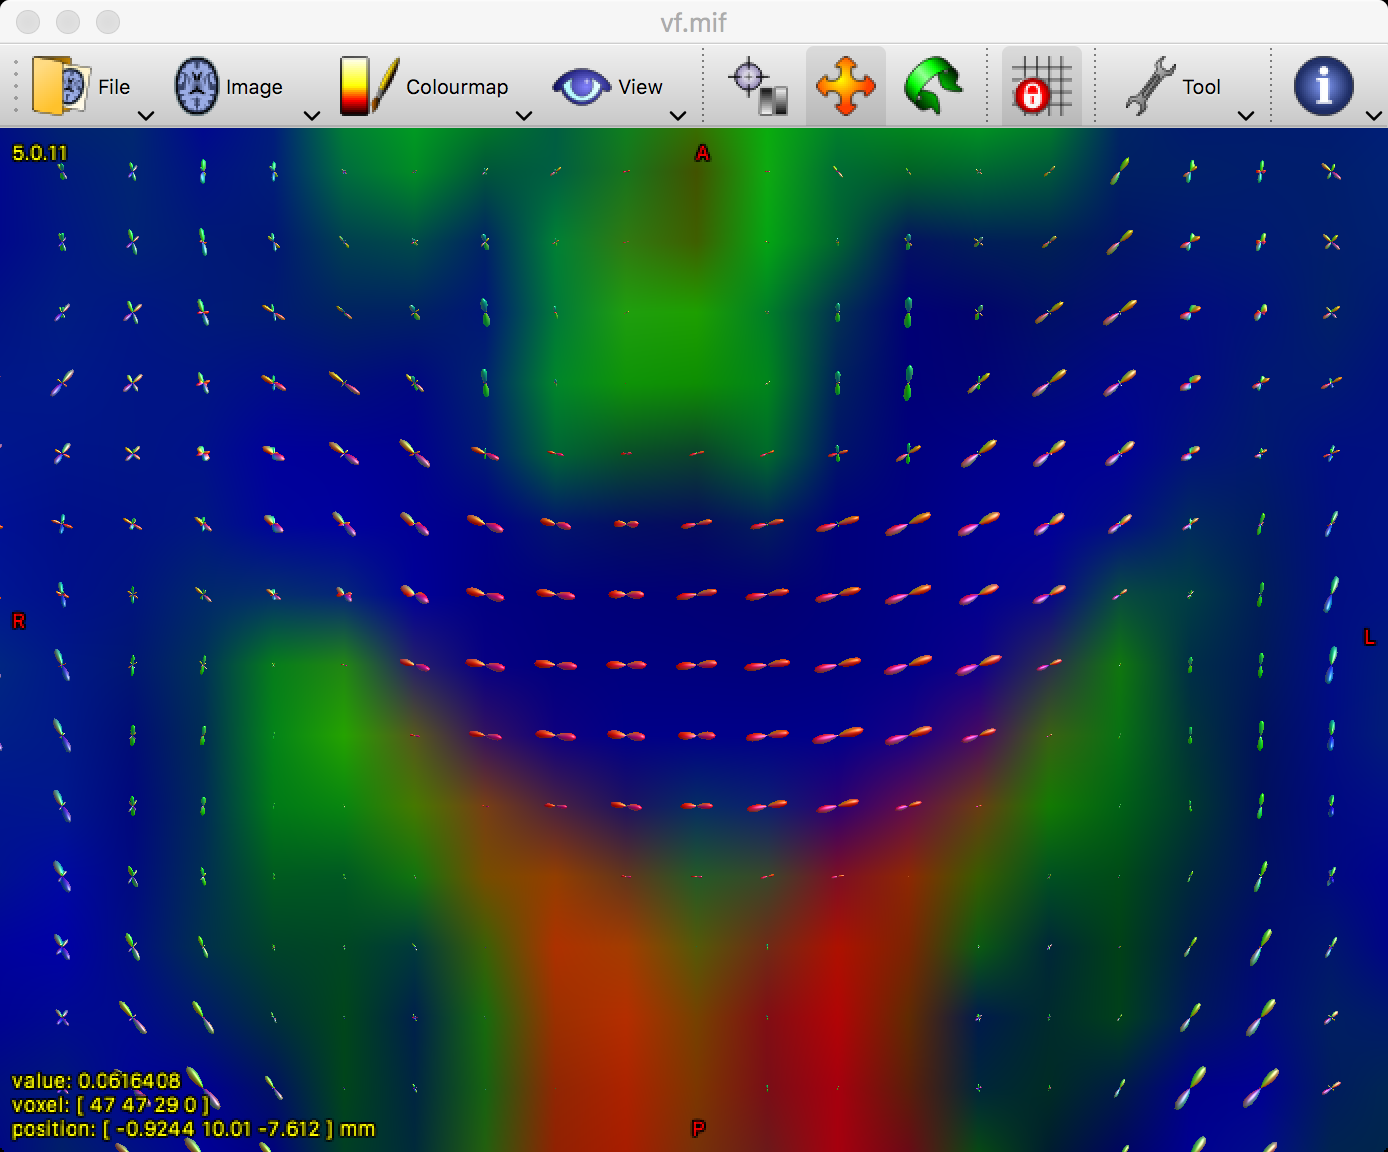Click the Image brain icon
Screen dimensions: 1388x1152
pyautogui.click(x=197, y=86)
